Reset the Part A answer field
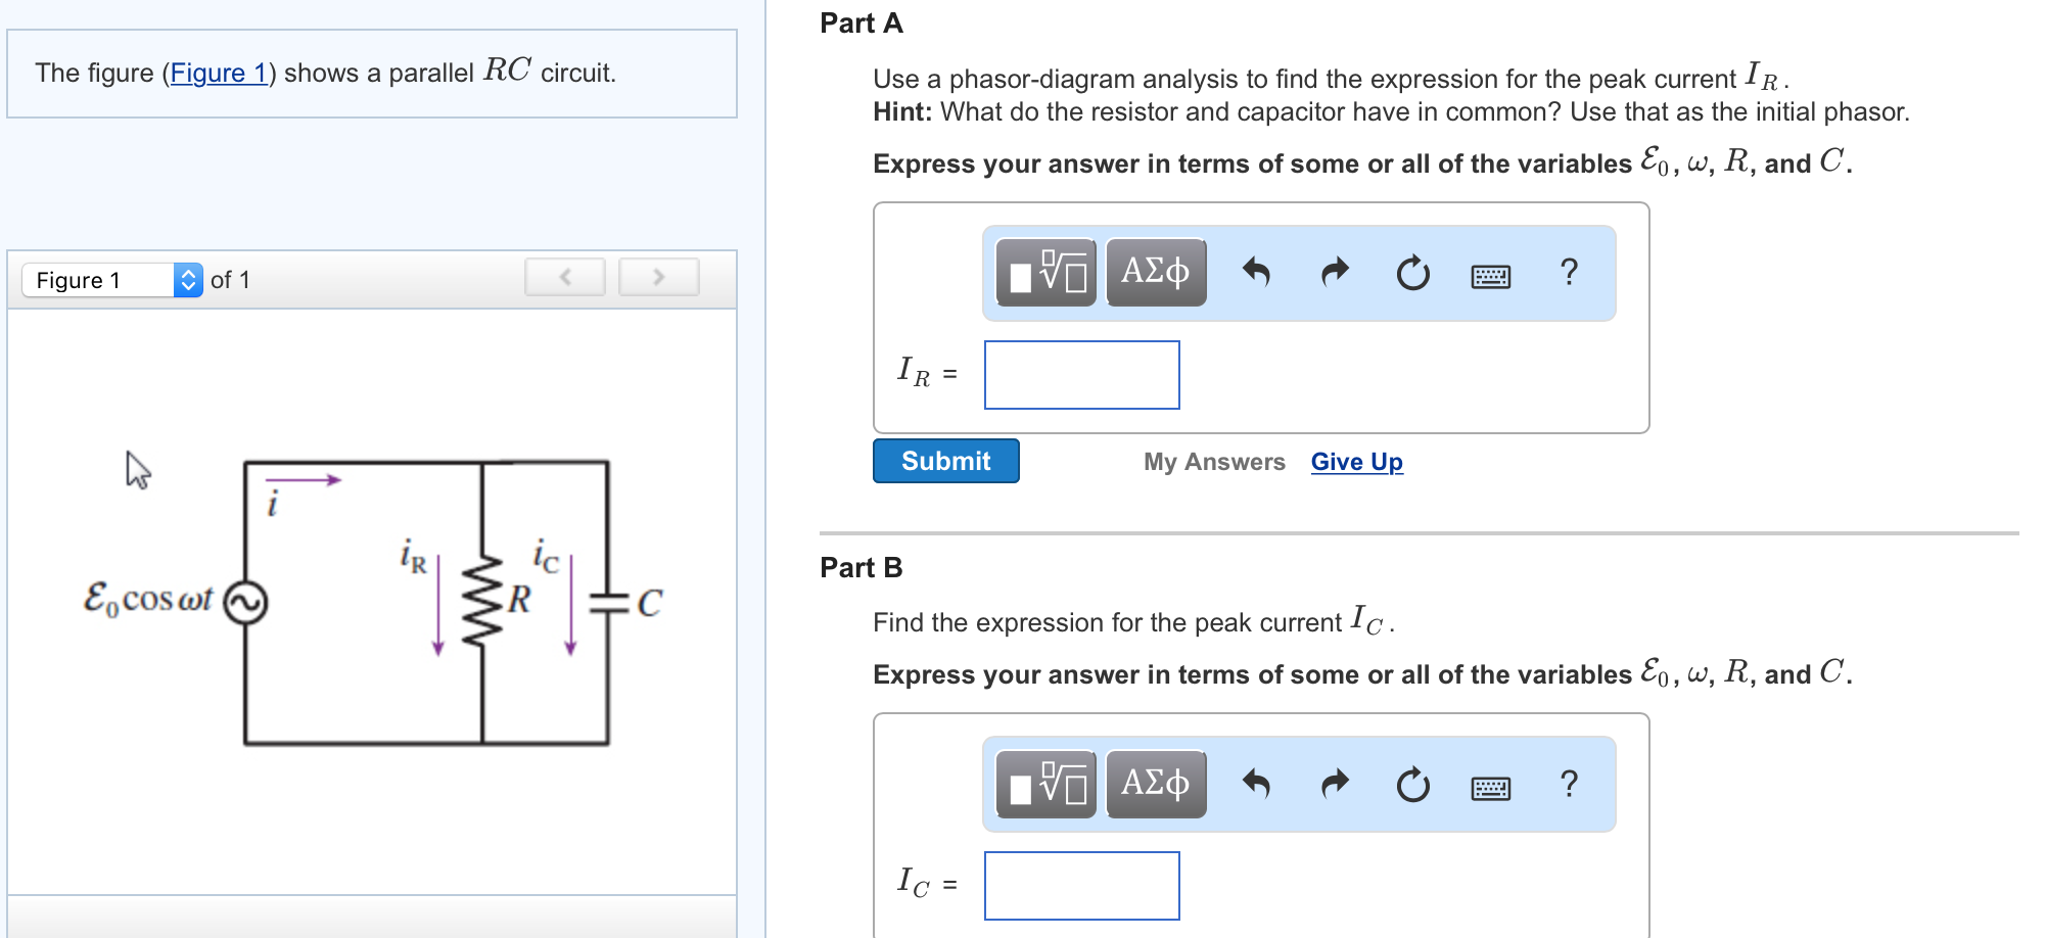This screenshot has width=2046, height=938. (1411, 274)
